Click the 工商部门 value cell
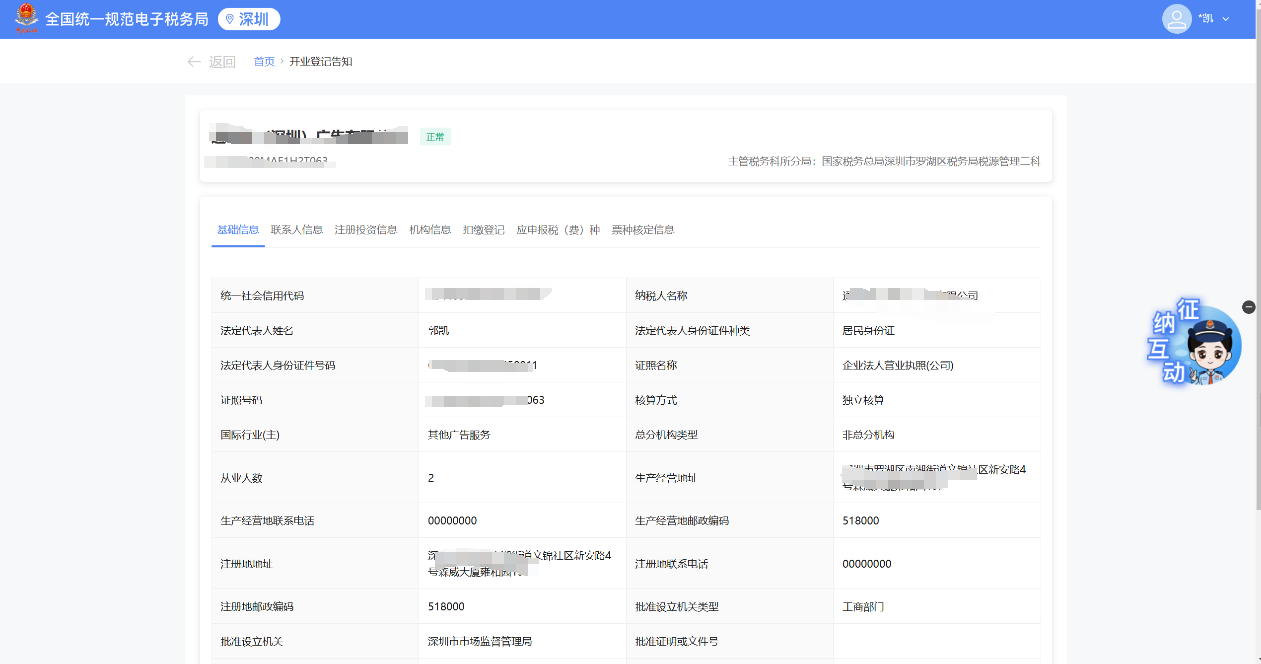 click(936, 606)
